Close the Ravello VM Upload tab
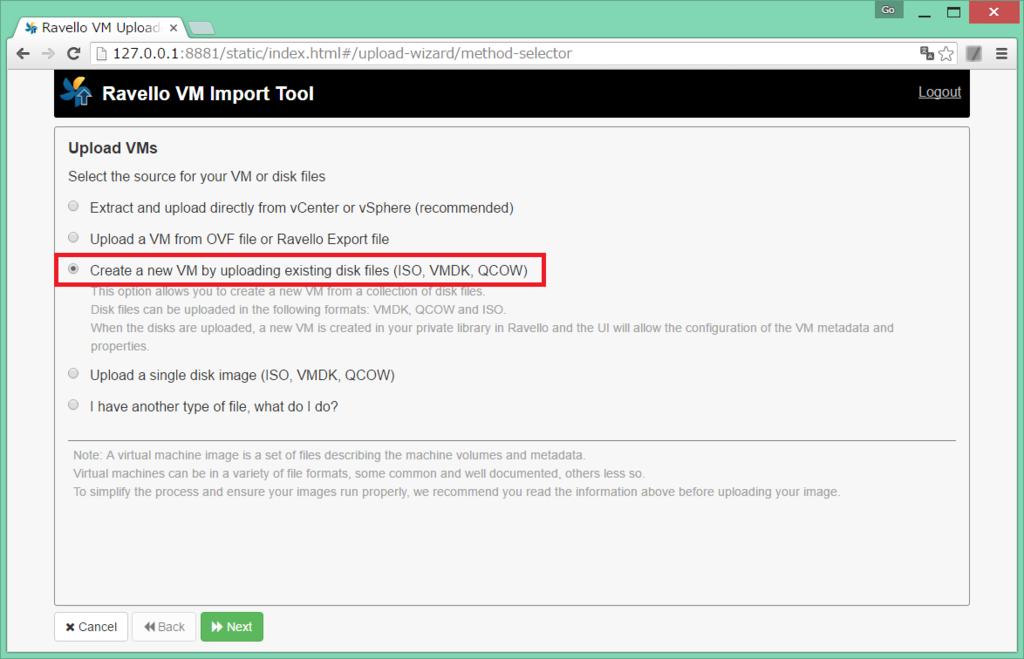The image size is (1024, 659). pyautogui.click(x=173, y=27)
